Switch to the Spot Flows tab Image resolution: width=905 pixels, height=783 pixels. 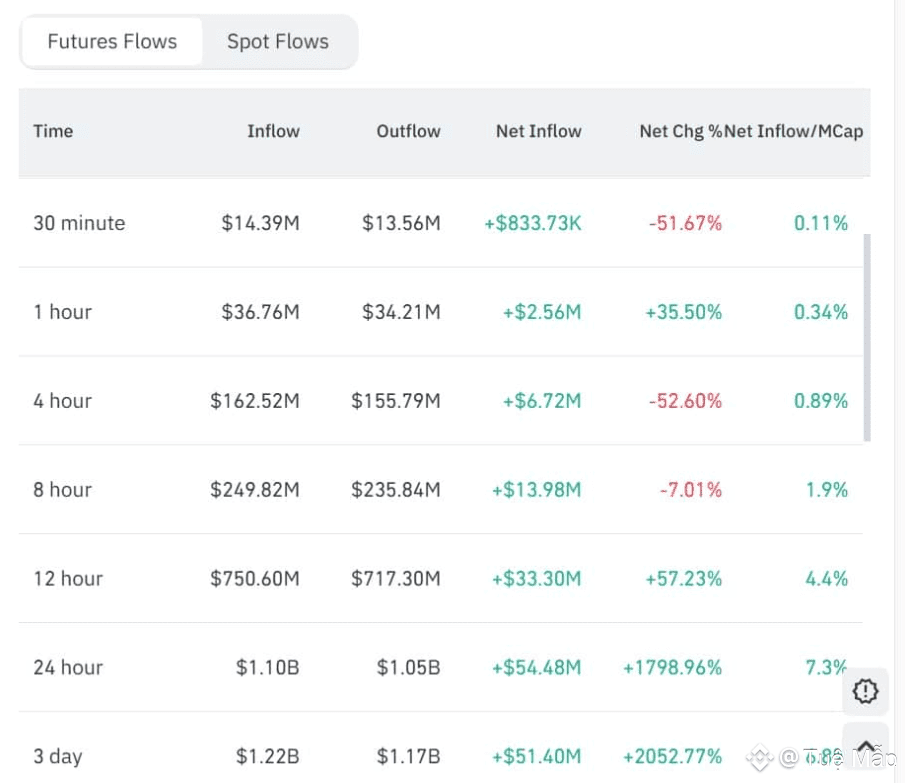point(278,42)
